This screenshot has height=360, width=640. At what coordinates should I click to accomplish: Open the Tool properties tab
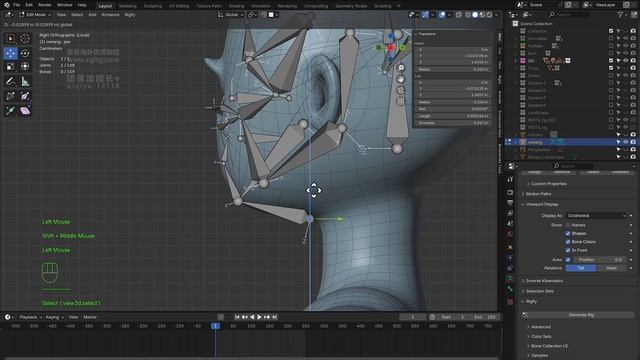(x=510, y=179)
